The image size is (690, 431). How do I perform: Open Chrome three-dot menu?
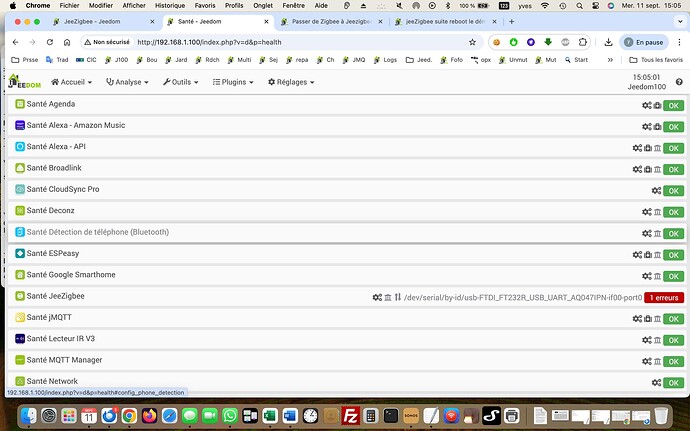tap(679, 42)
